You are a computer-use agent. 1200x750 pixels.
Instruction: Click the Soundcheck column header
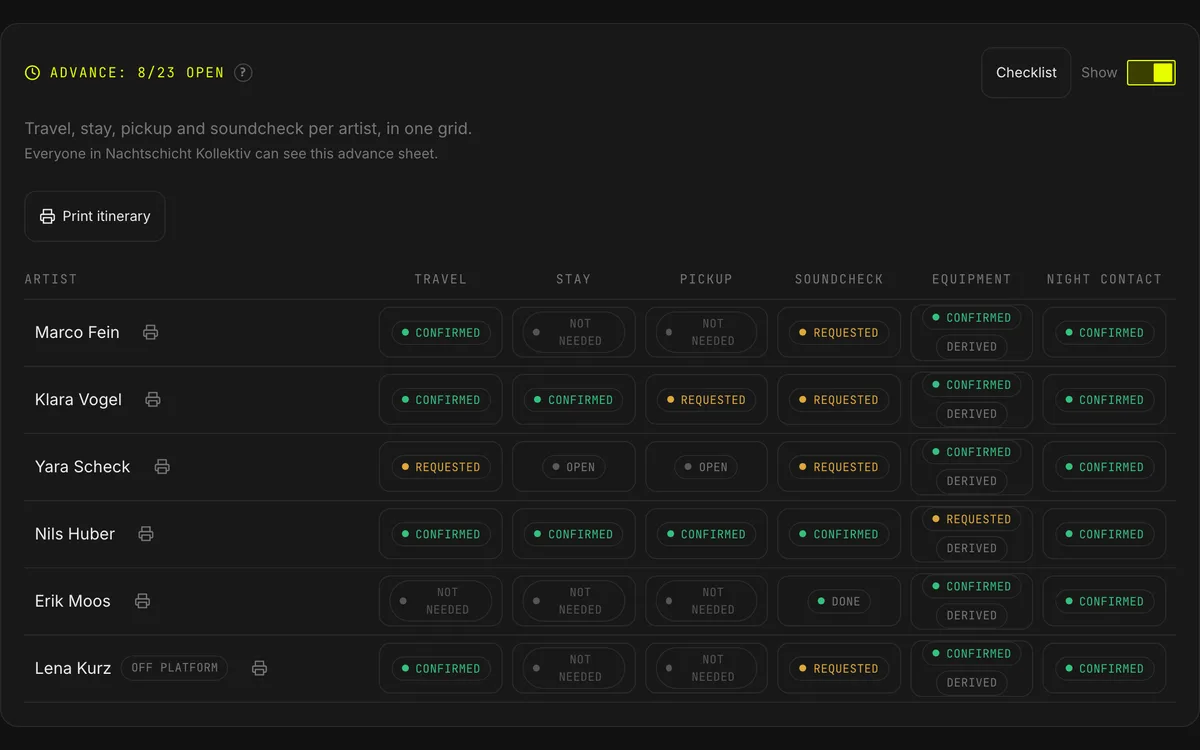(x=839, y=279)
